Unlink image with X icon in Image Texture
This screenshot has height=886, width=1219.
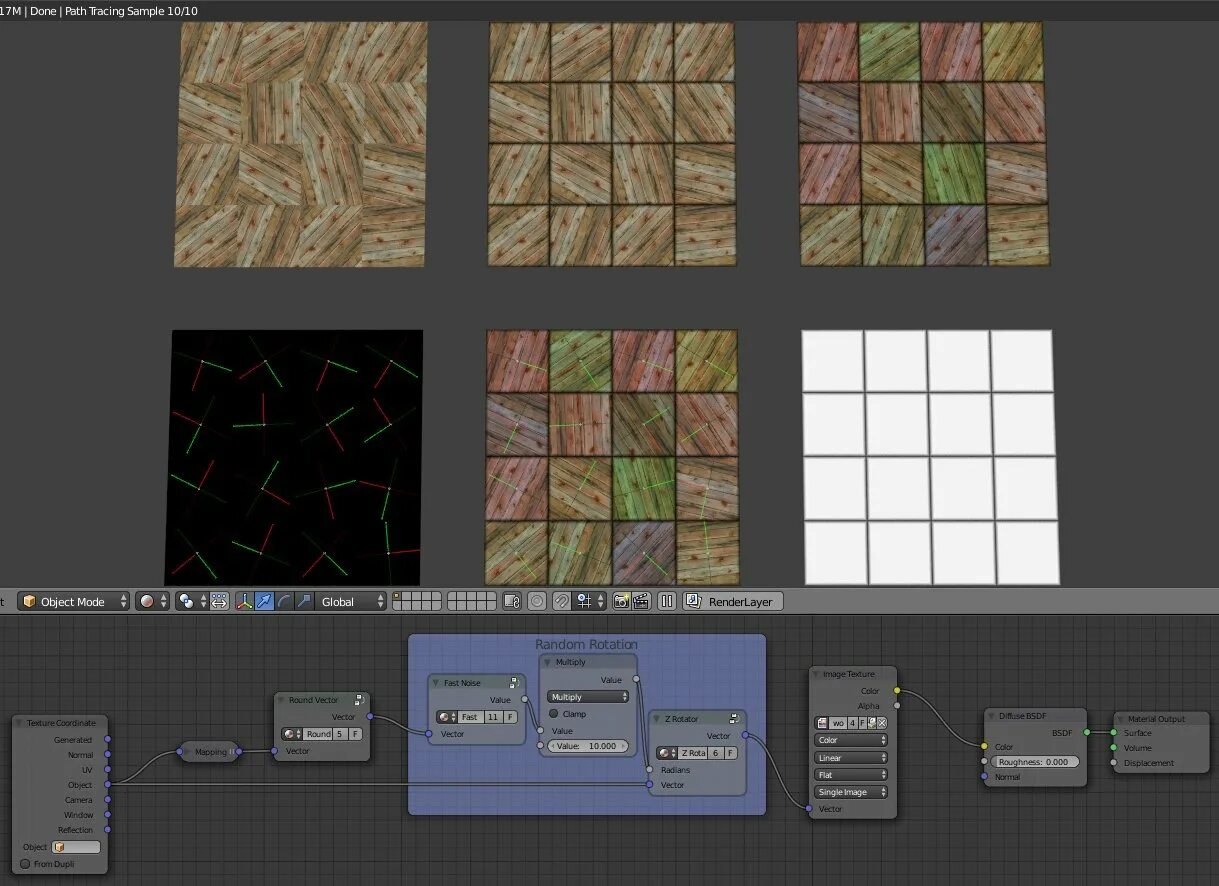(882, 723)
